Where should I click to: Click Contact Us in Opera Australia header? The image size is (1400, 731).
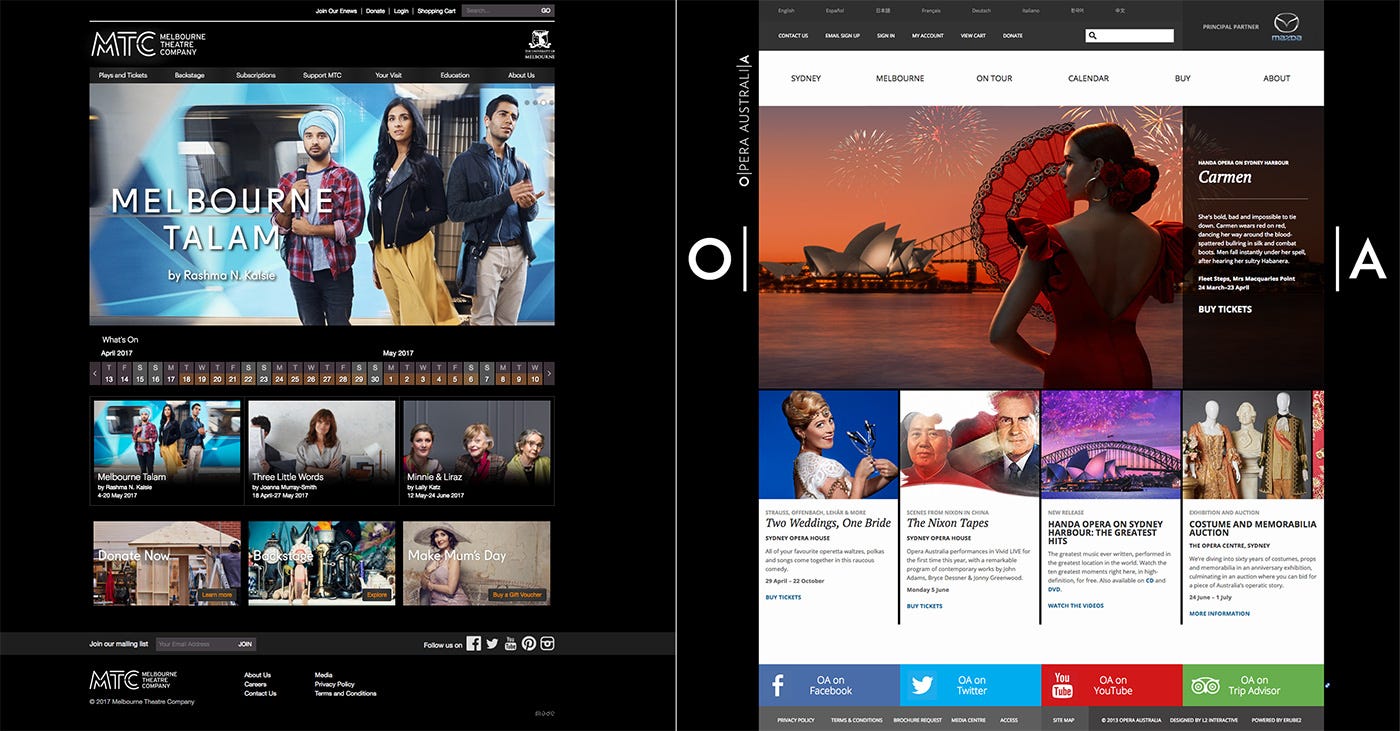click(793, 36)
